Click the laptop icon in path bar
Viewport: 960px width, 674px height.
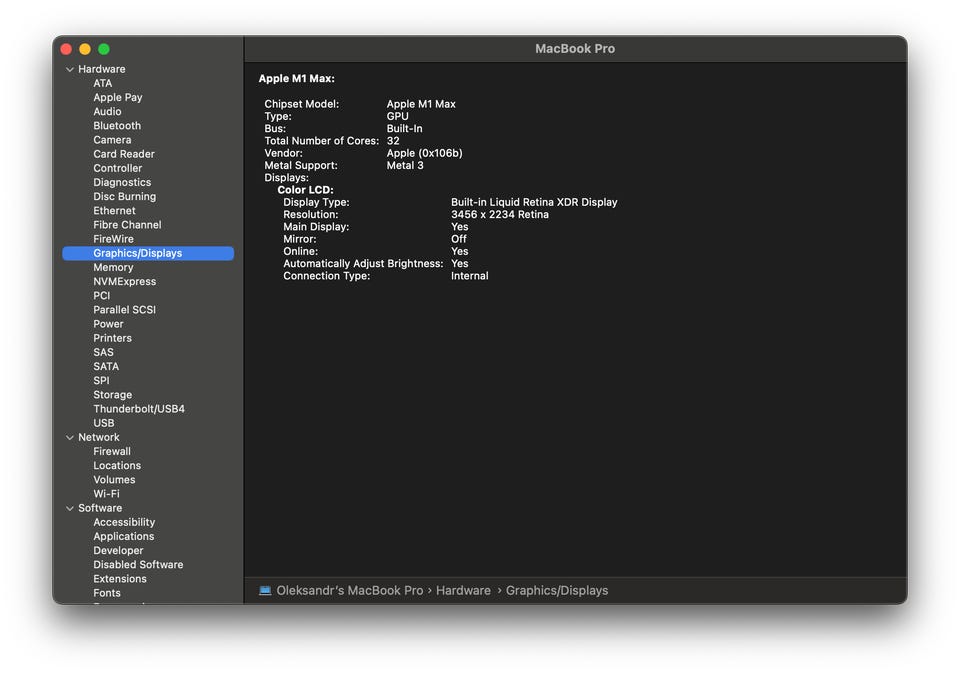pos(265,591)
